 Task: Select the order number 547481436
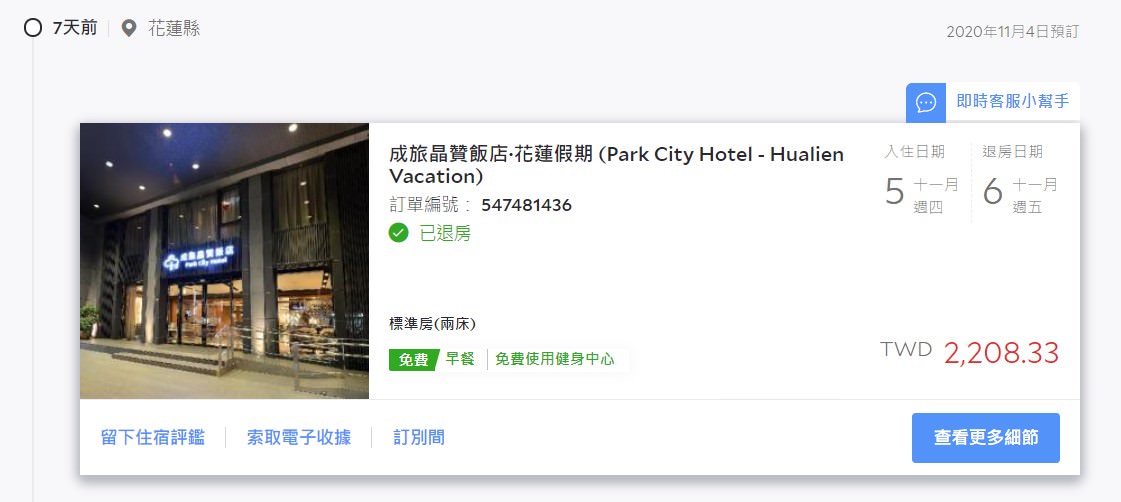click(526, 205)
